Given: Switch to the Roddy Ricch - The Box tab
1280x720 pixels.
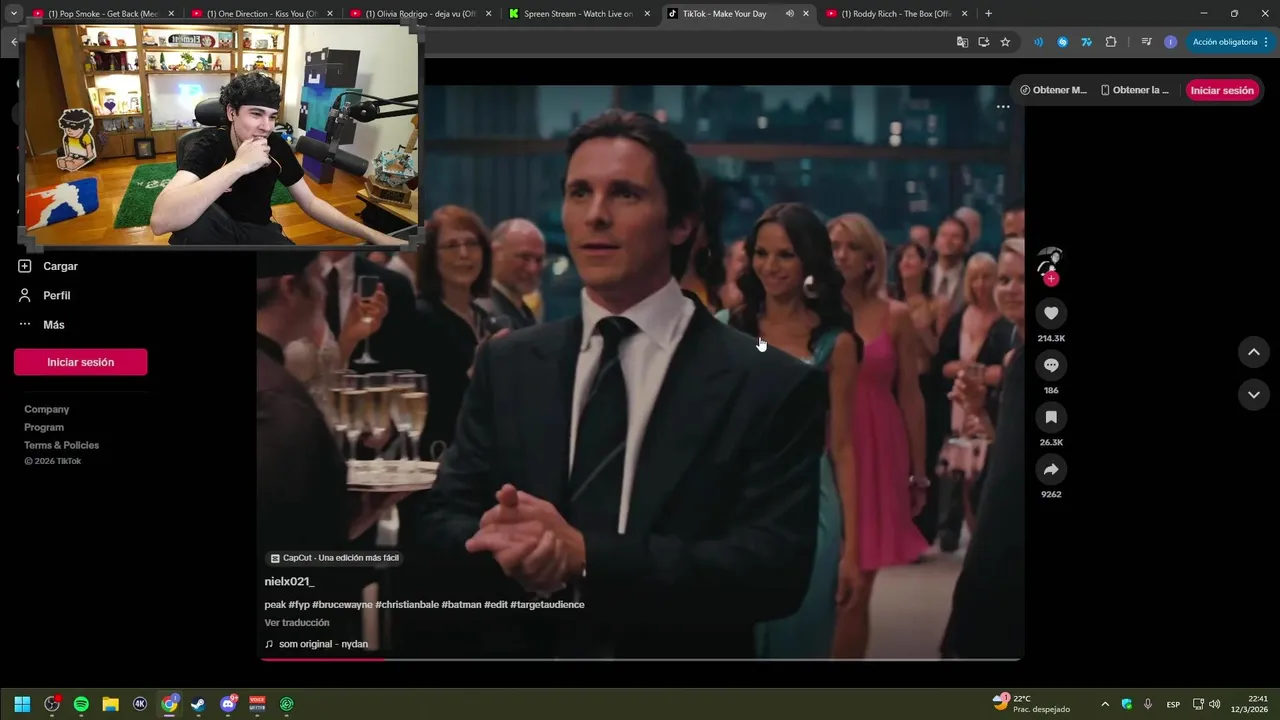Looking at the screenshot, I should point(896,14).
